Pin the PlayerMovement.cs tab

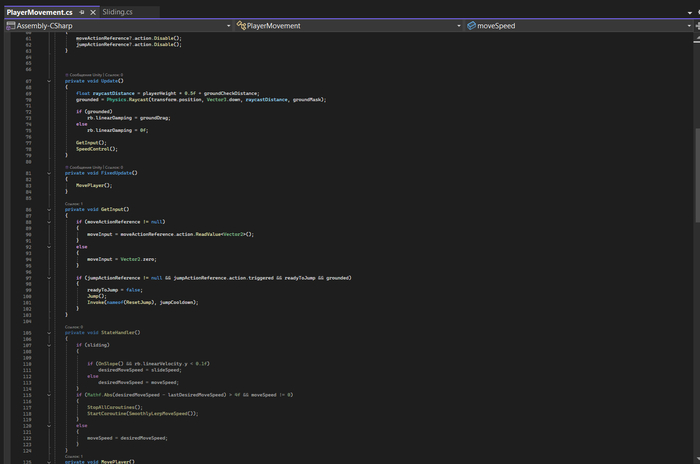tap(82, 12)
